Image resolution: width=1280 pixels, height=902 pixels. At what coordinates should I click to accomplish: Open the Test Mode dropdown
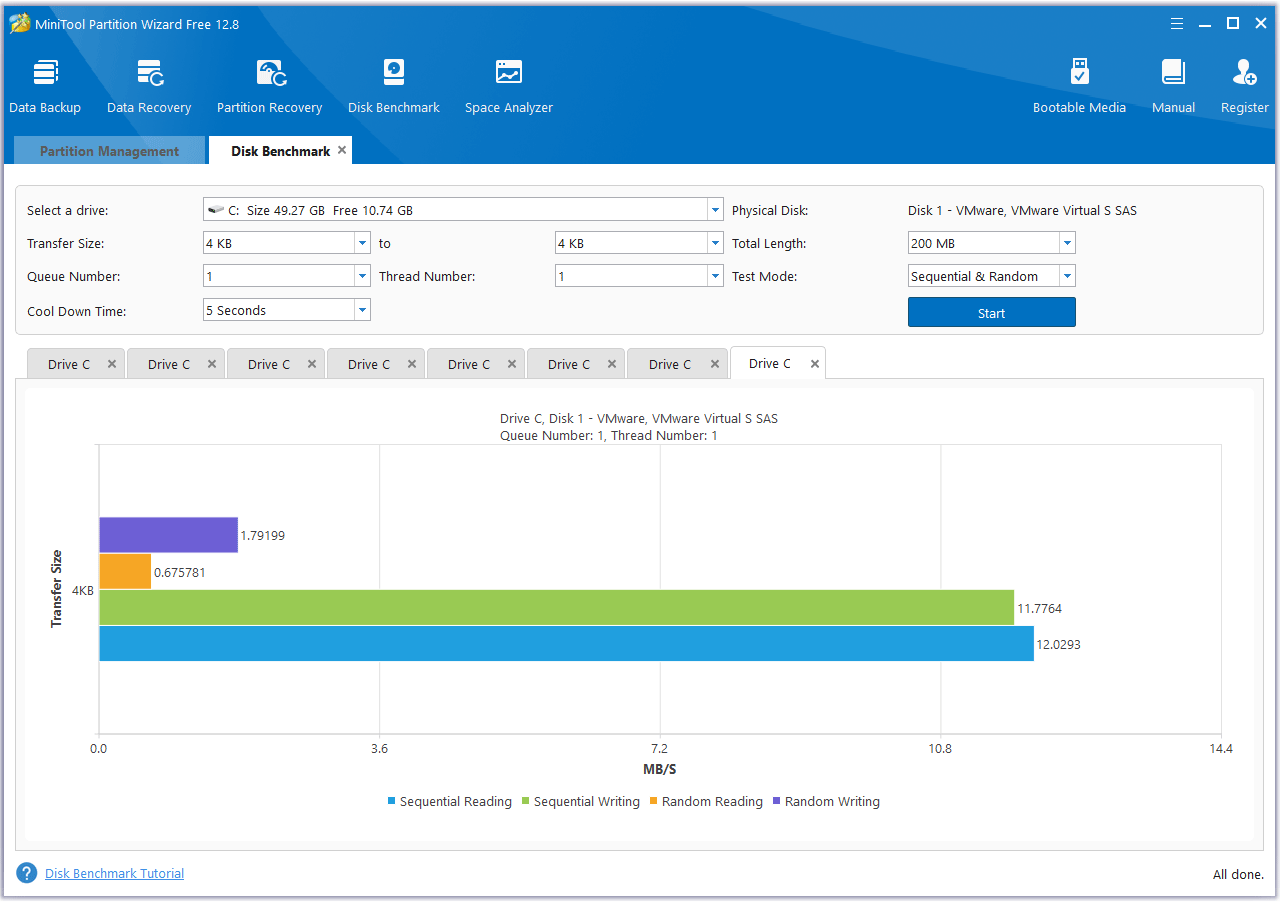click(1067, 277)
